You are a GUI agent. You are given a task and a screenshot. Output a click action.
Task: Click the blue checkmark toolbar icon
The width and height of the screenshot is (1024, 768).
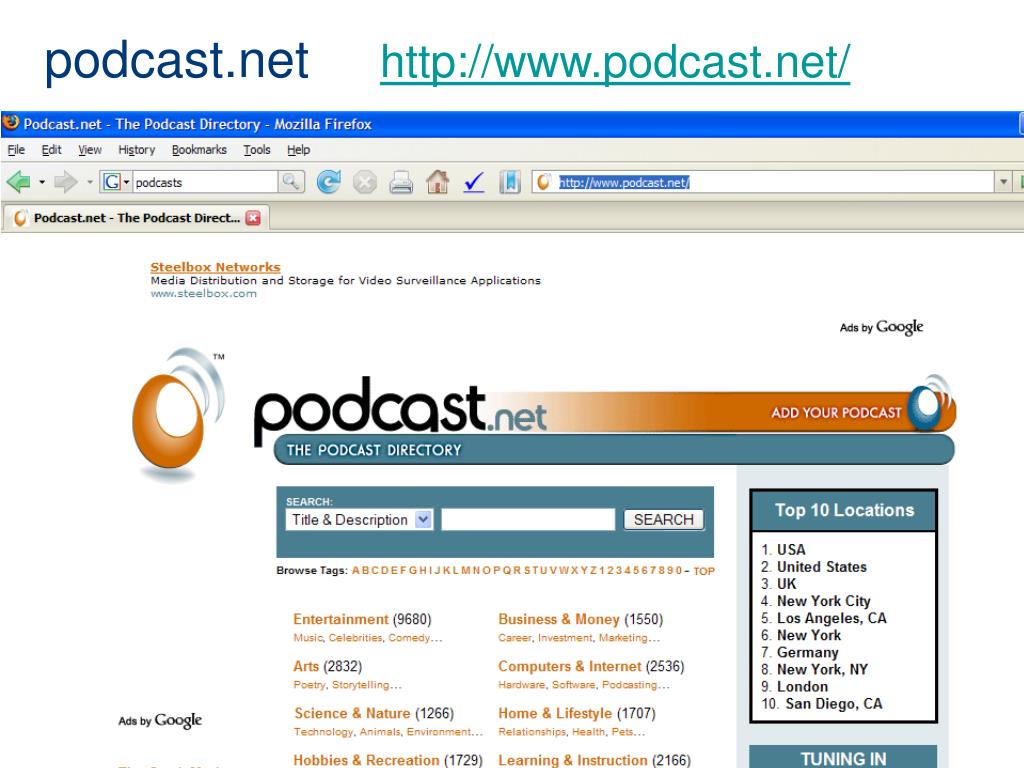coord(474,182)
